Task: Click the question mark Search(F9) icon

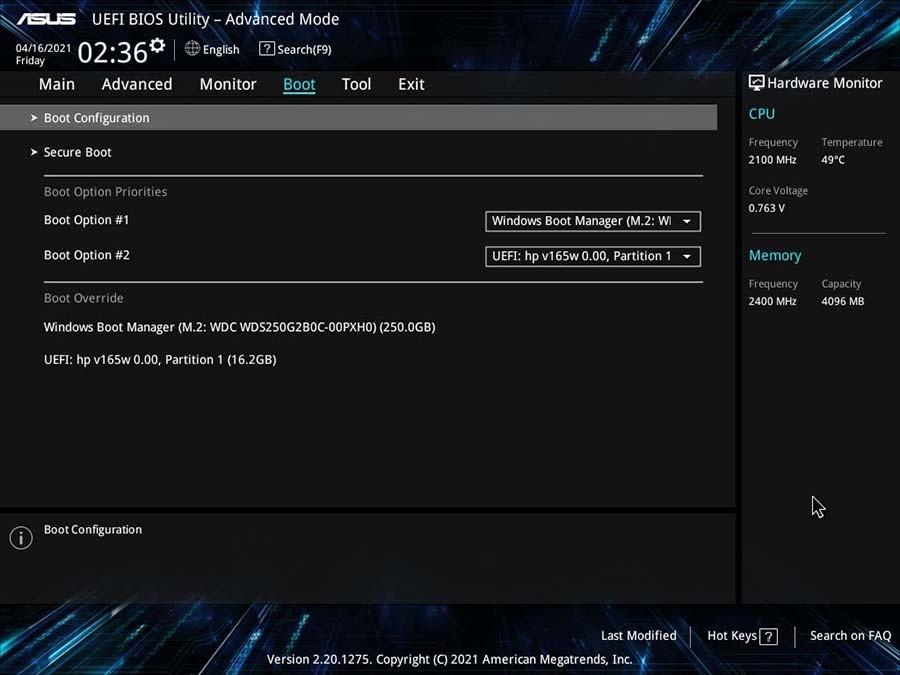Action: pos(266,49)
